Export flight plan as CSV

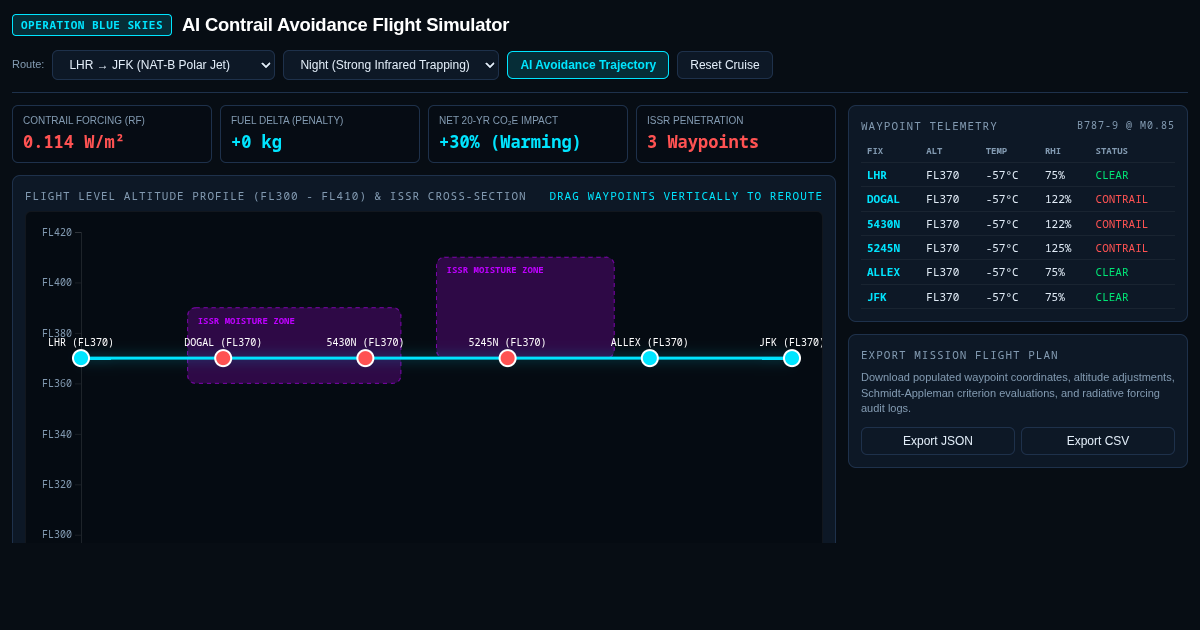[1098, 441]
